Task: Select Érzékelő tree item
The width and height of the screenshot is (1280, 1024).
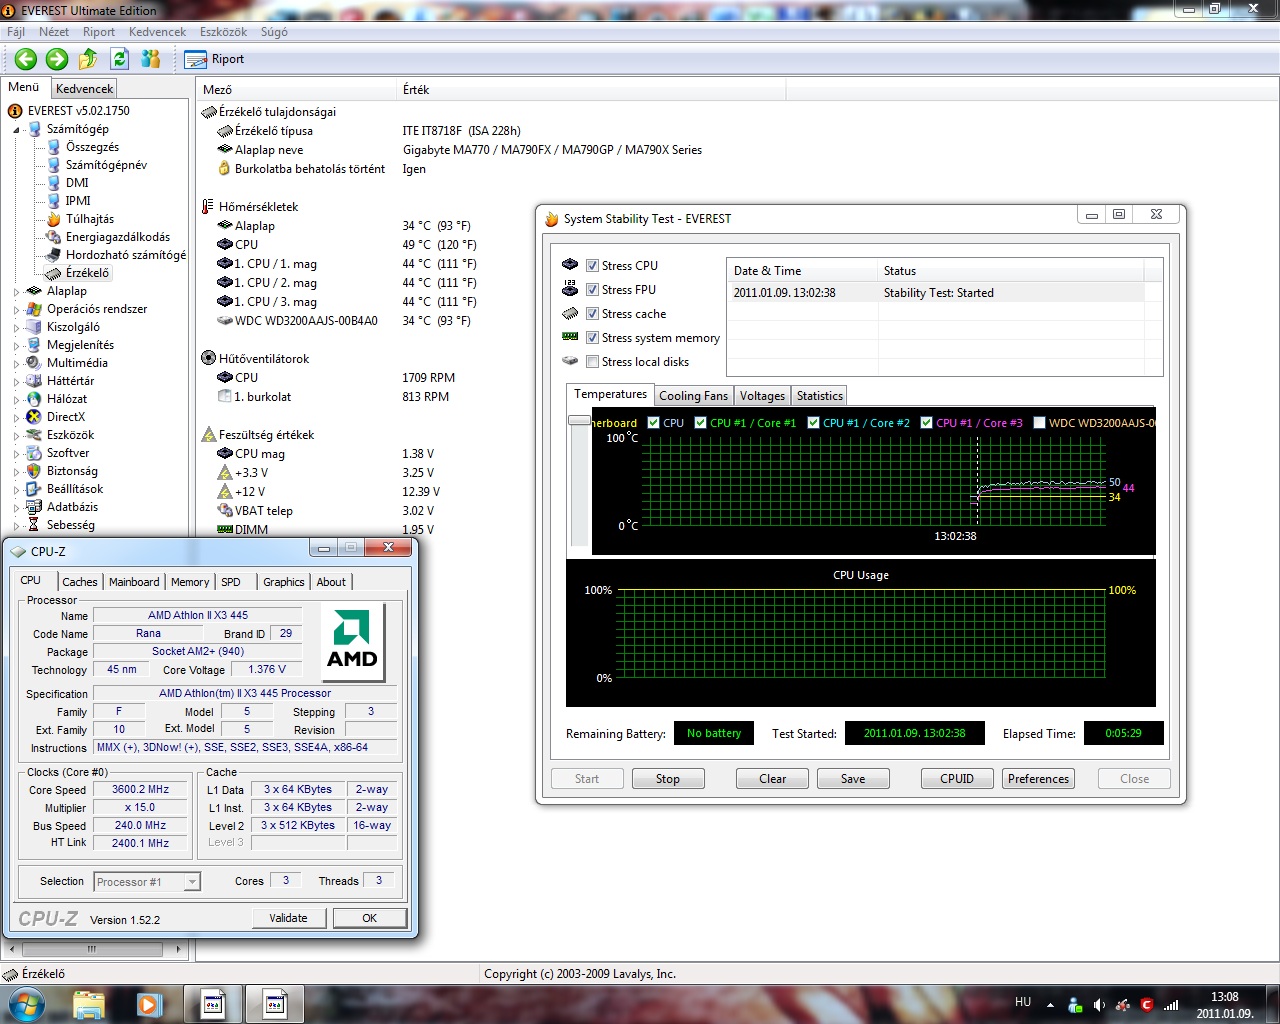Action: tap(87, 273)
